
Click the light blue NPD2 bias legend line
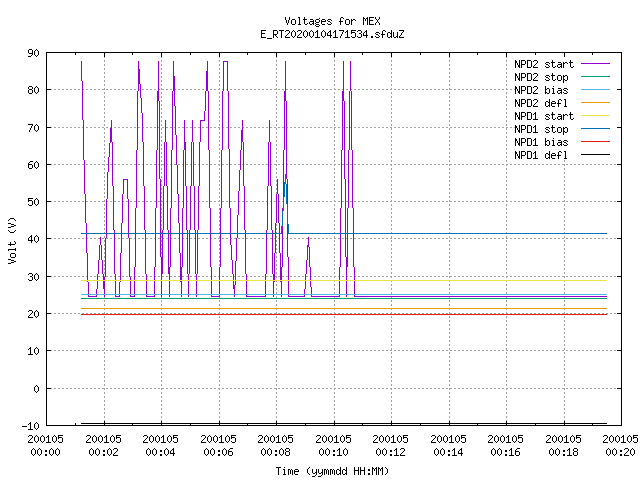coord(595,89)
